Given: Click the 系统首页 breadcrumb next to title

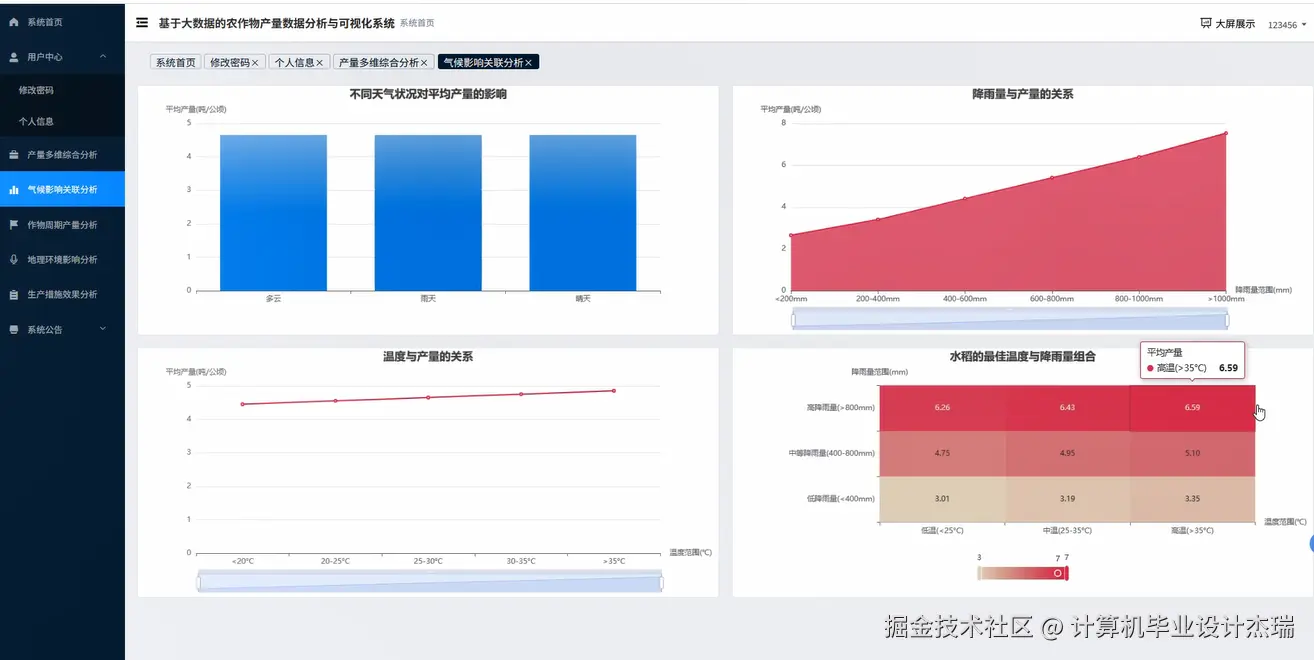Looking at the screenshot, I should pyautogui.click(x=417, y=22).
